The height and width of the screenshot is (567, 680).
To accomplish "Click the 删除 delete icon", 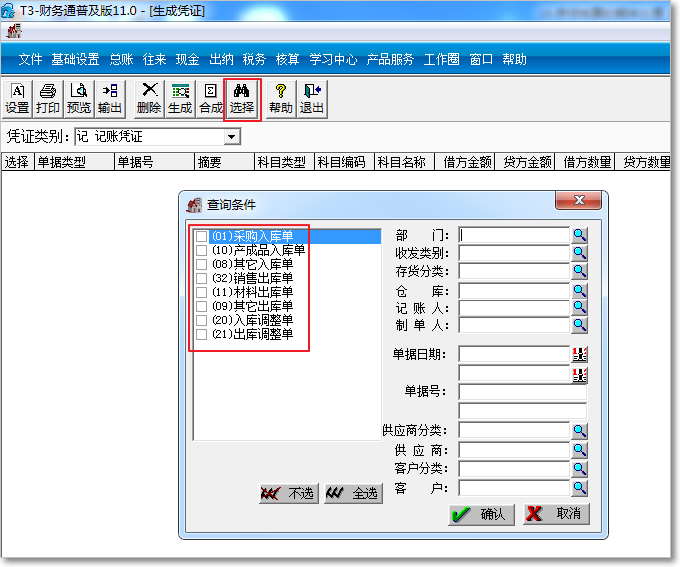I will (x=149, y=98).
